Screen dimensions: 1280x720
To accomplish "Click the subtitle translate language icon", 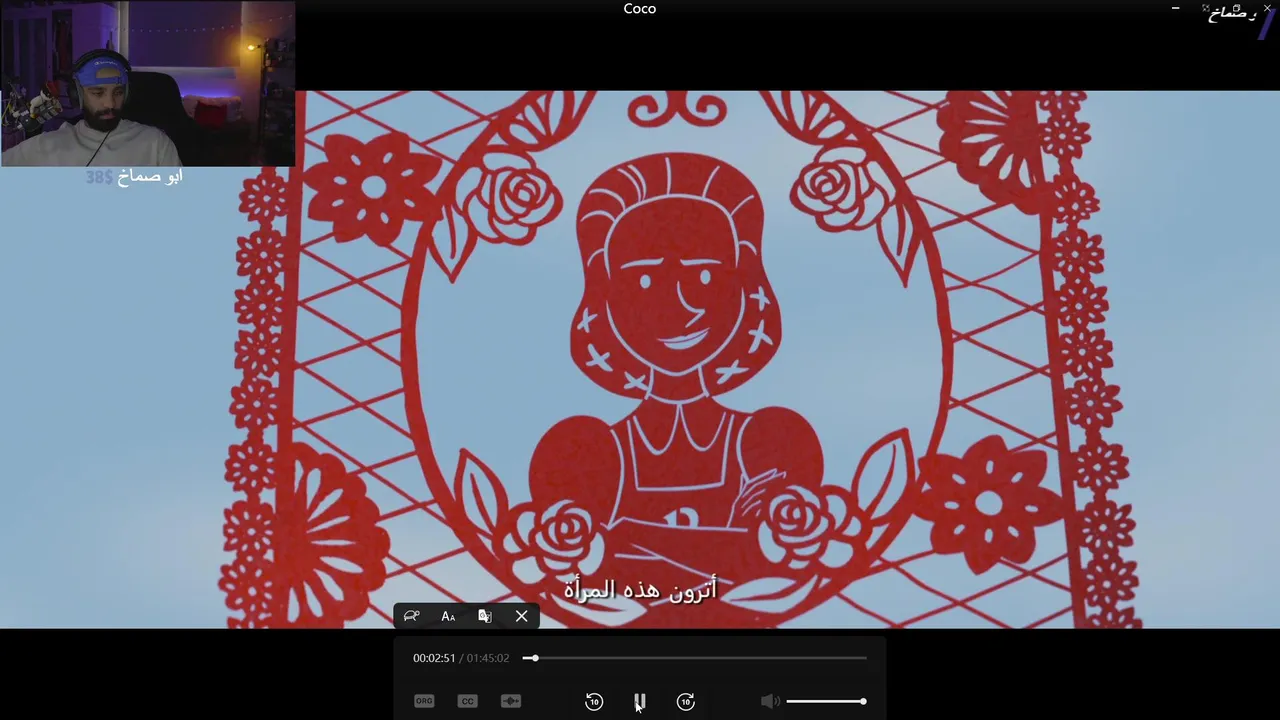I will (x=485, y=616).
